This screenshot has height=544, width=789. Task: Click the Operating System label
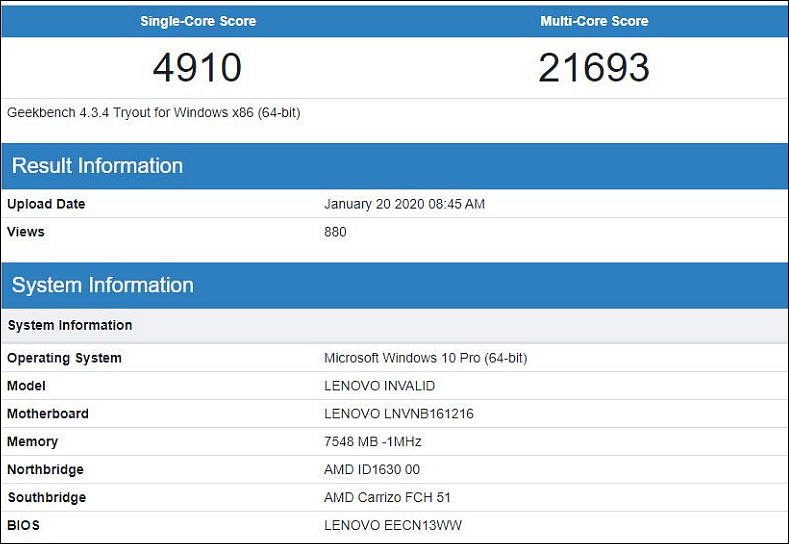(64, 358)
